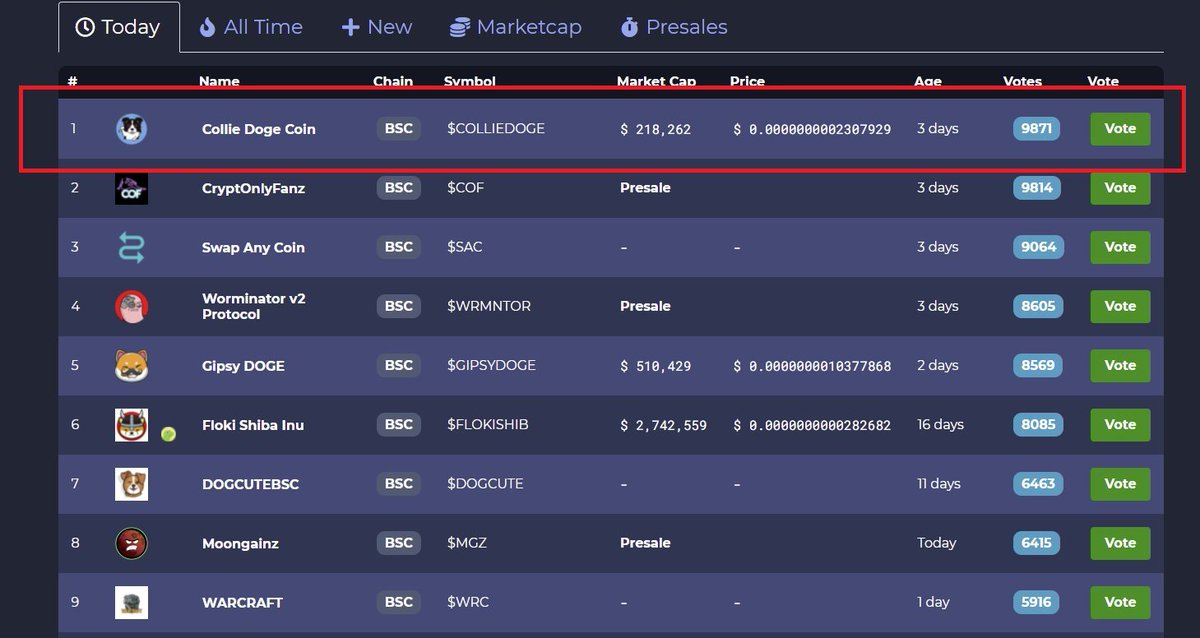Click the 9871 votes badge
Image resolution: width=1200 pixels, height=638 pixels.
[x=1037, y=129]
